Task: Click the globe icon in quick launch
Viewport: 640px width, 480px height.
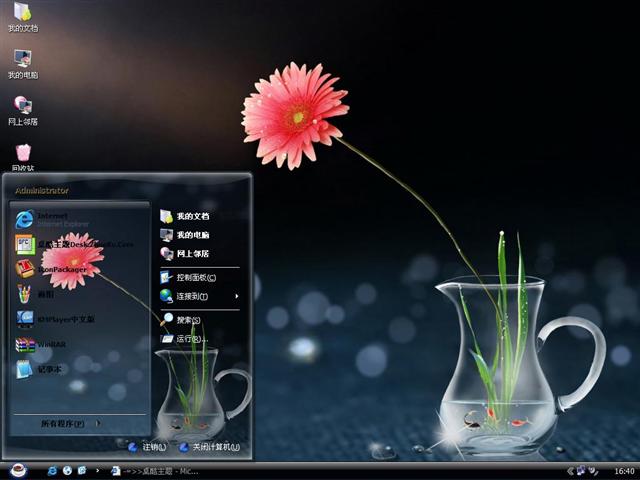Action: click(x=67, y=471)
